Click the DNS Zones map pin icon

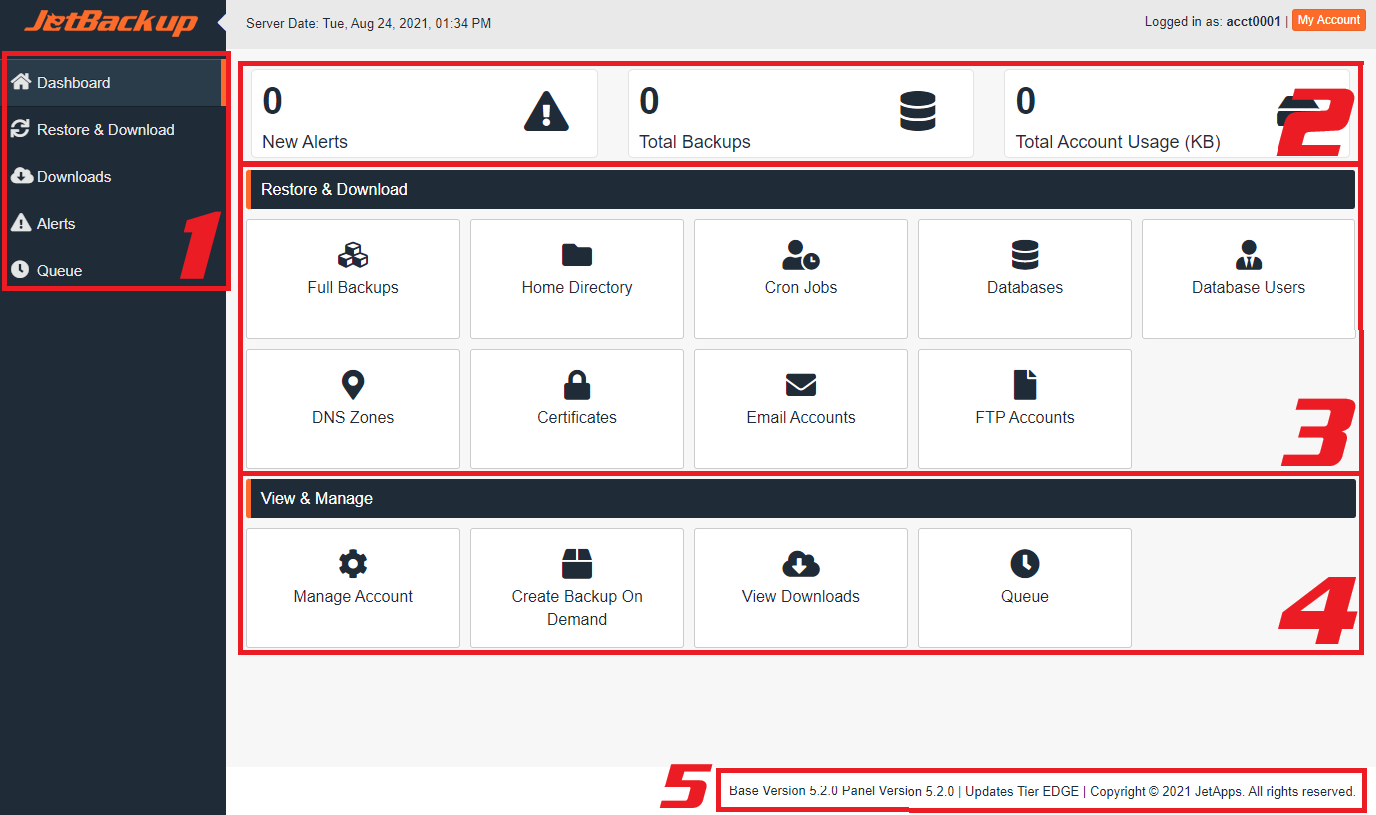[x=352, y=385]
